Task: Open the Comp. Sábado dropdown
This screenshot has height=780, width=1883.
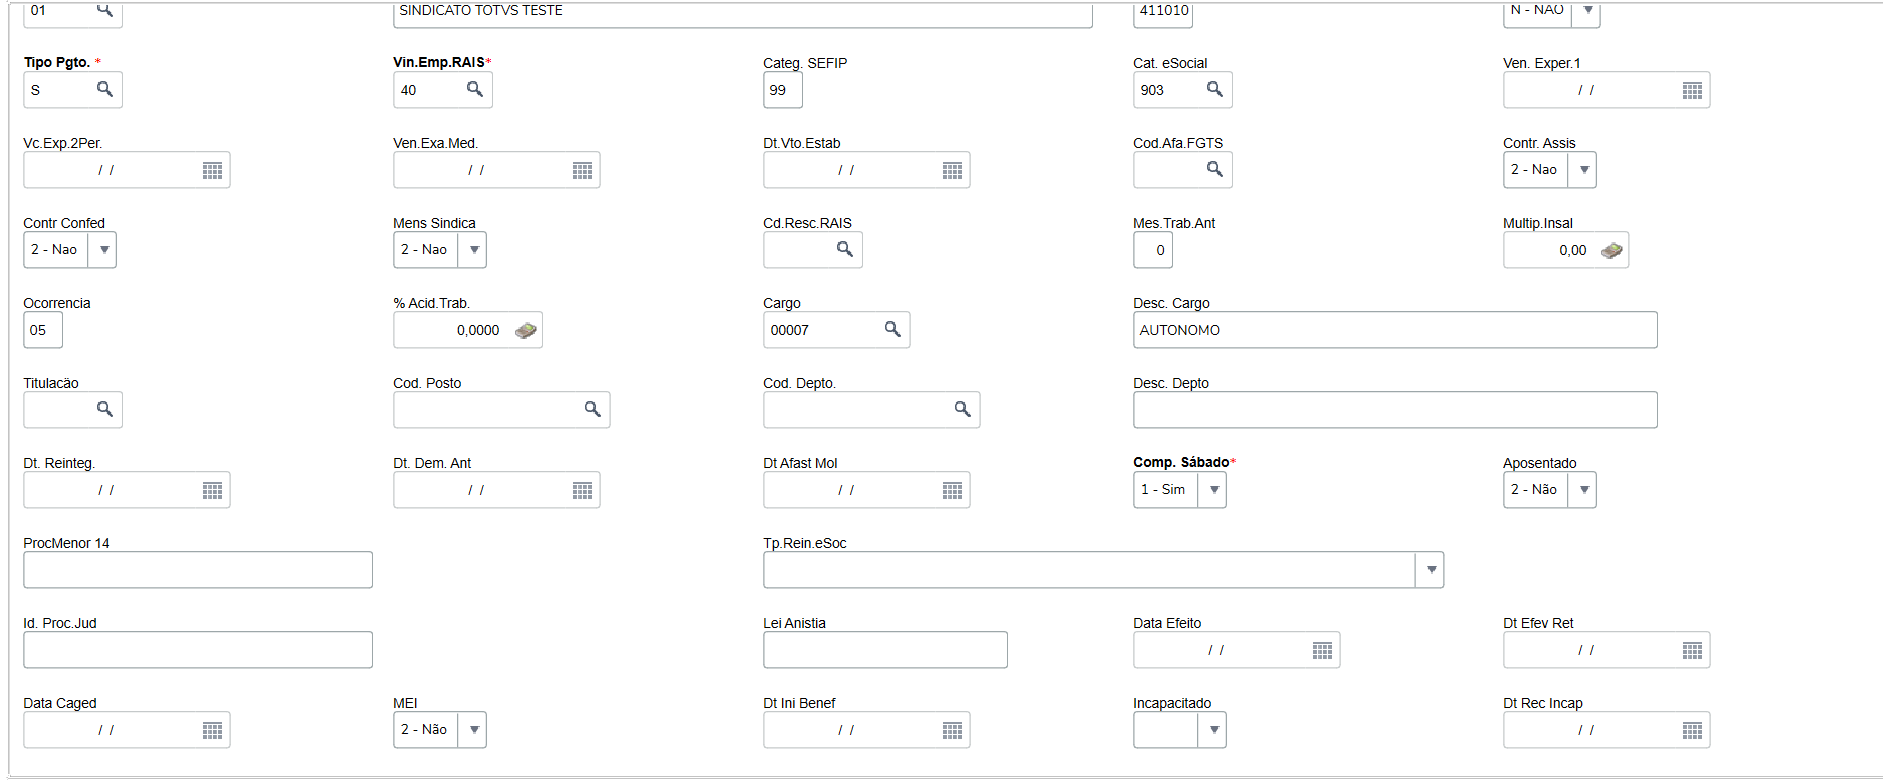Action: [1214, 490]
